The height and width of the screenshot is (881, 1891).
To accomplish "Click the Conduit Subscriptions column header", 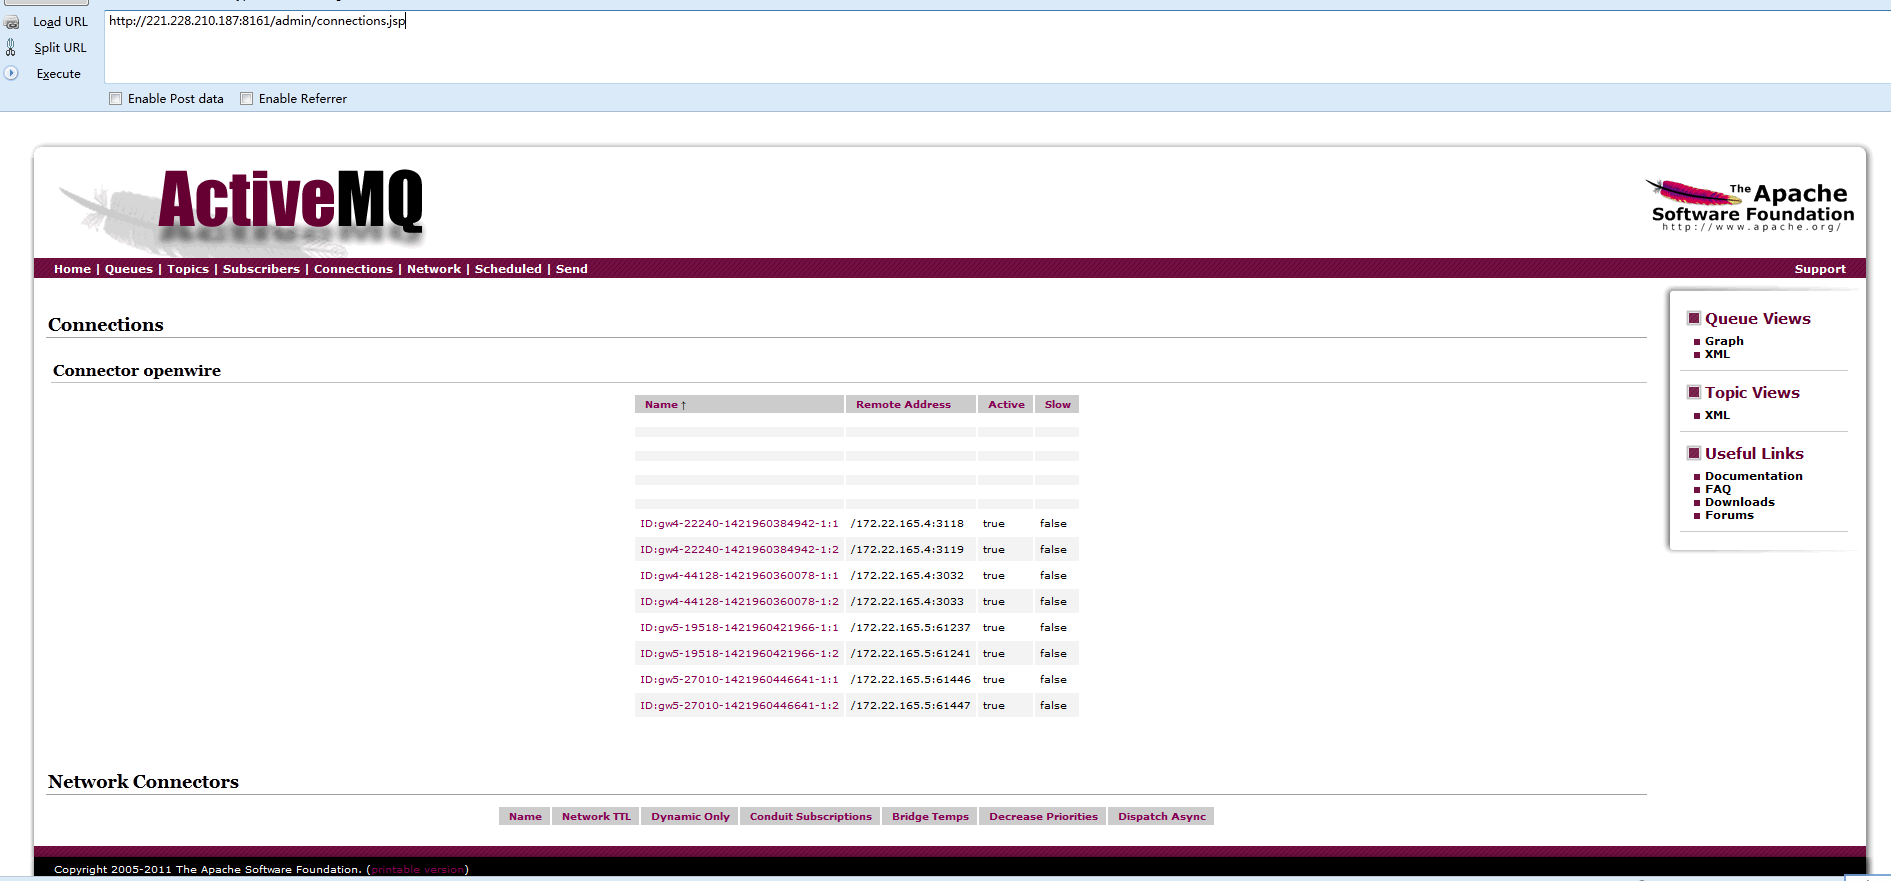I will [811, 817].
